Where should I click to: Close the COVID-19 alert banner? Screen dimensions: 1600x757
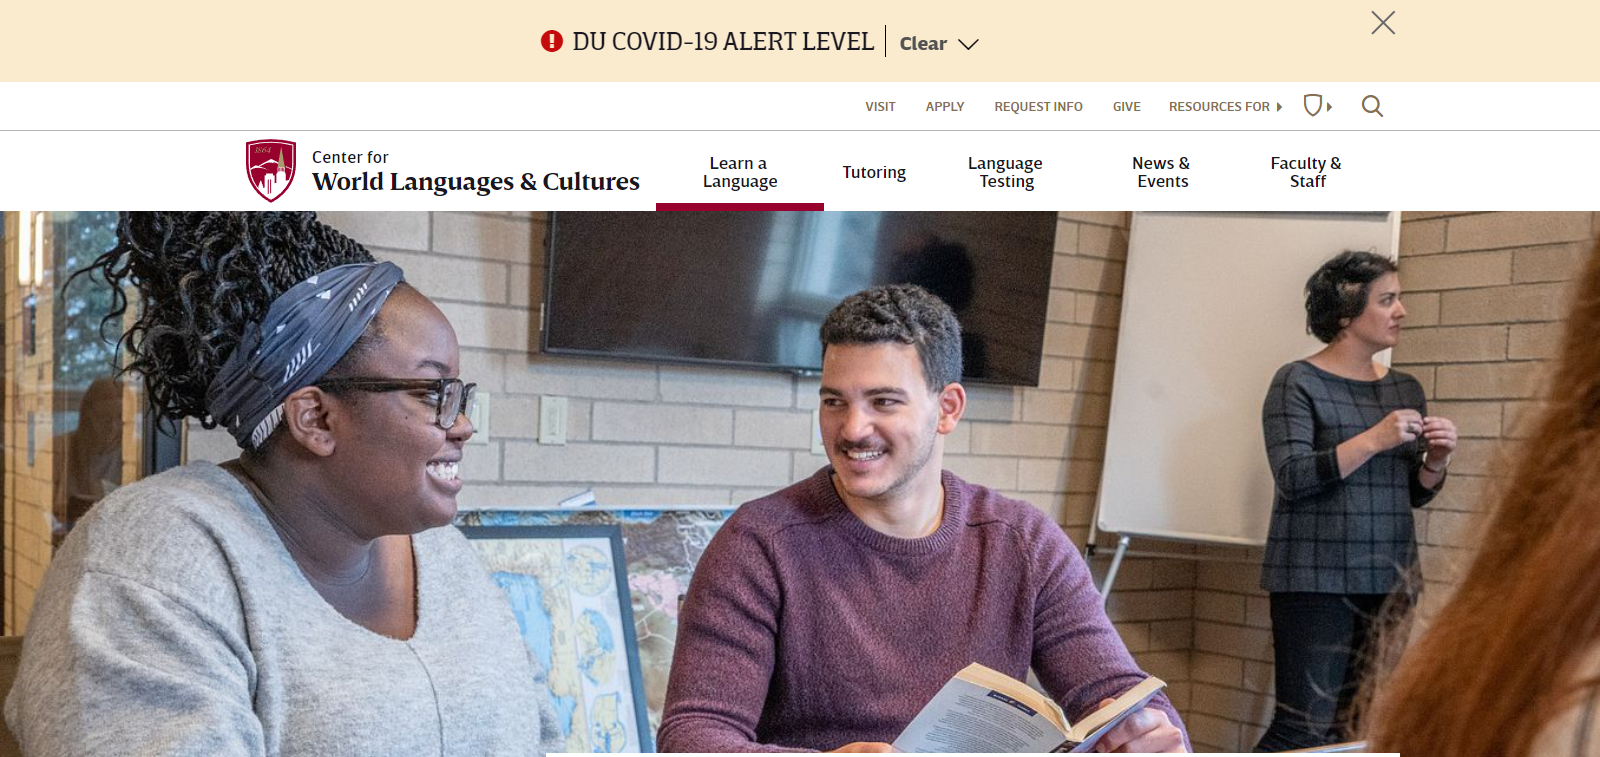tap(1383, 22)
